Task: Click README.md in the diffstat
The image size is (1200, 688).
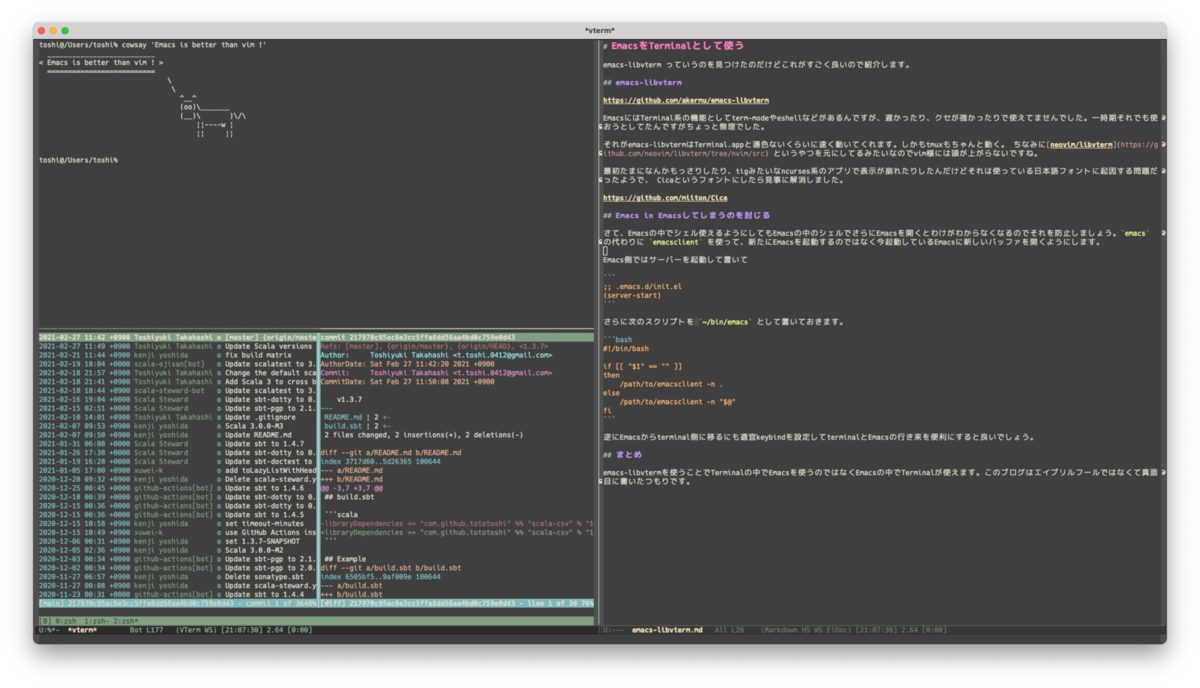Action: pyautogui.click(x=343, y=418)
